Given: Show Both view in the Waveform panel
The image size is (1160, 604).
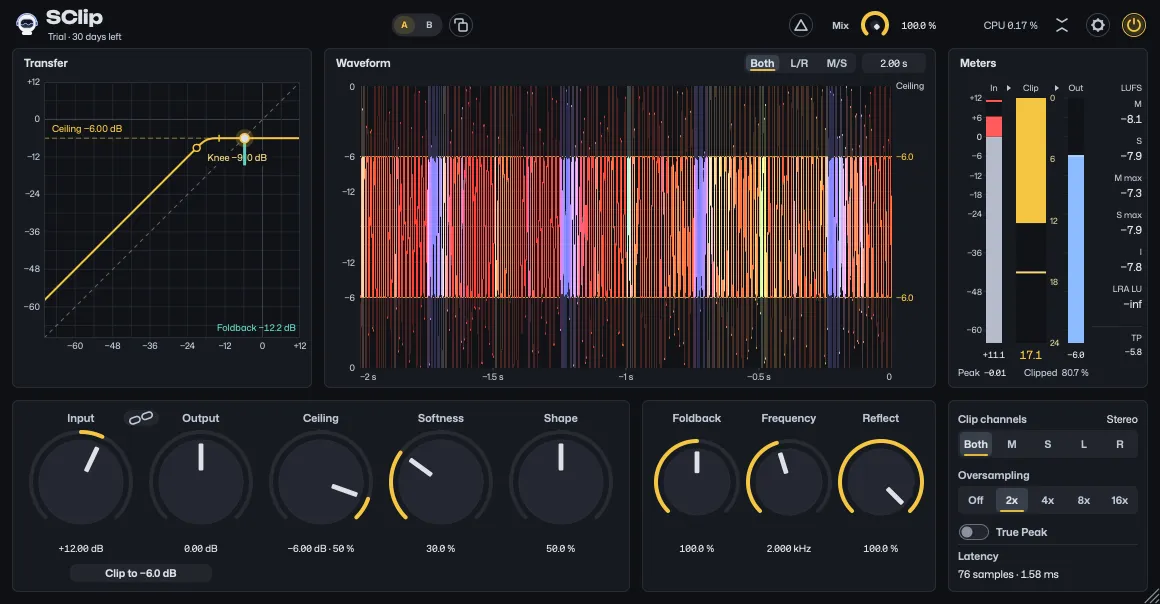Looking at the screenshot, I should click(762, 64).
